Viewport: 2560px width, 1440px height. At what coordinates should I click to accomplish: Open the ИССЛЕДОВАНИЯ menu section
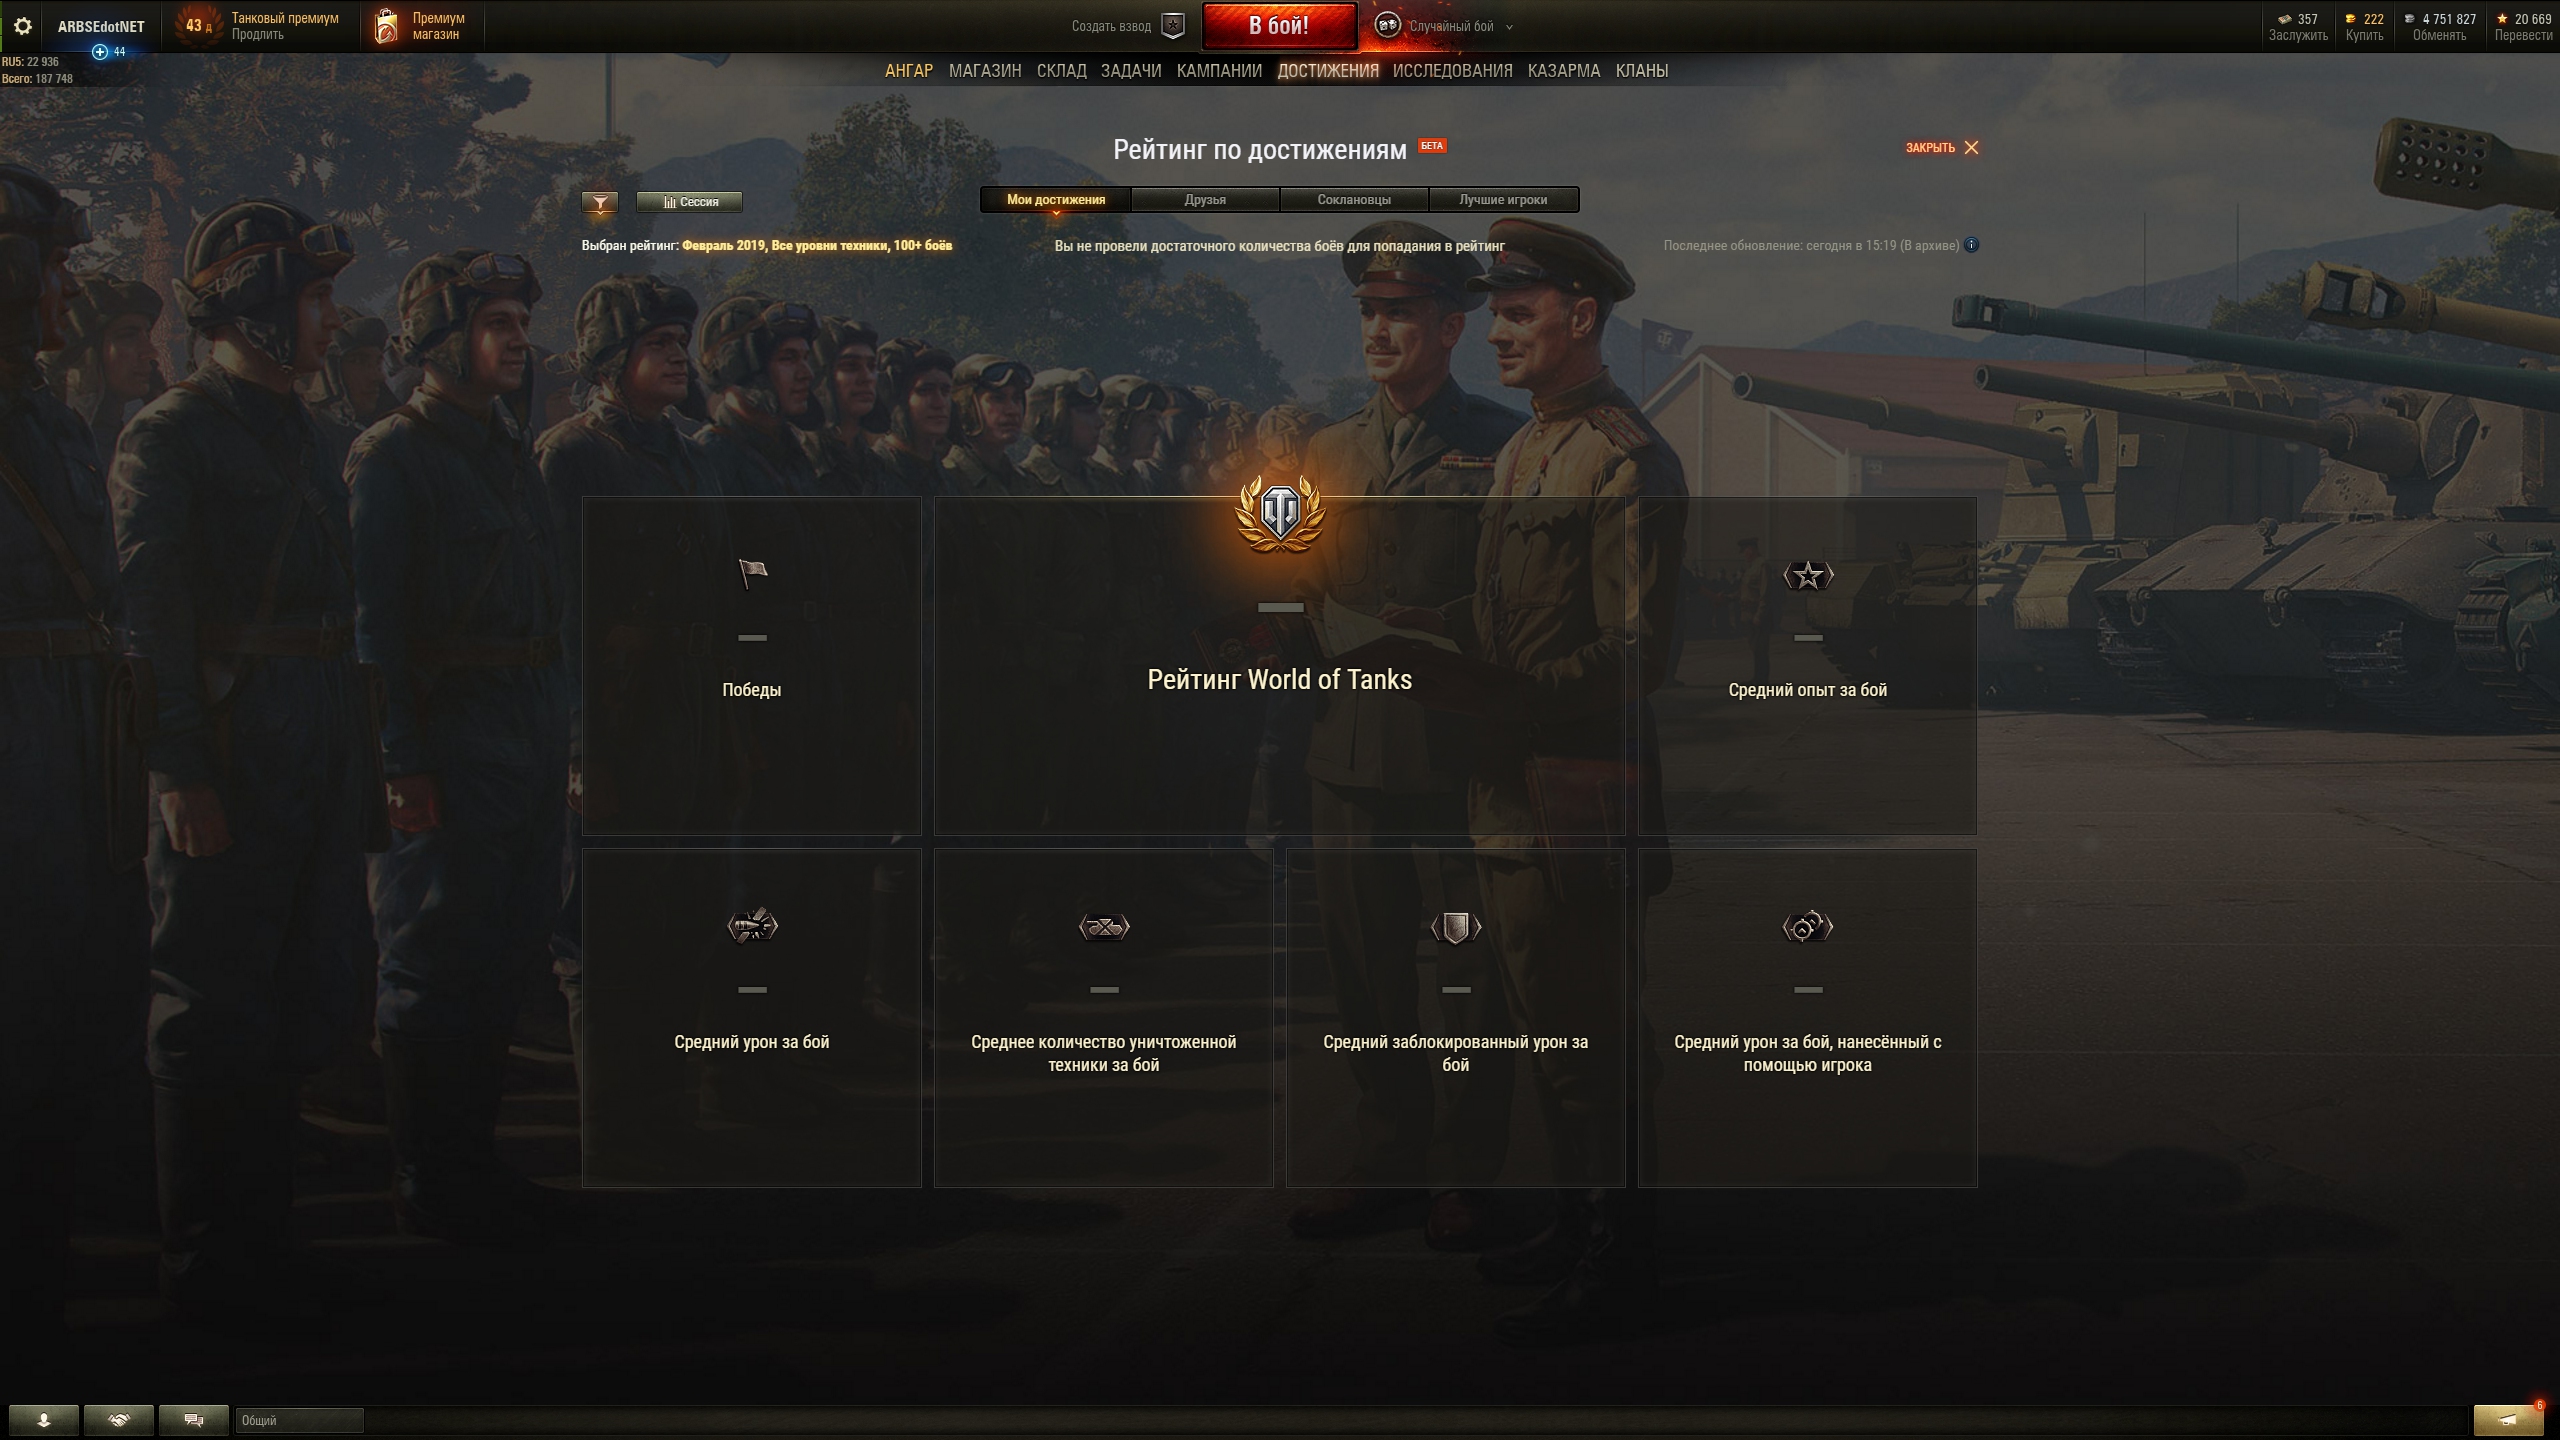click(x=1452, y=71)
